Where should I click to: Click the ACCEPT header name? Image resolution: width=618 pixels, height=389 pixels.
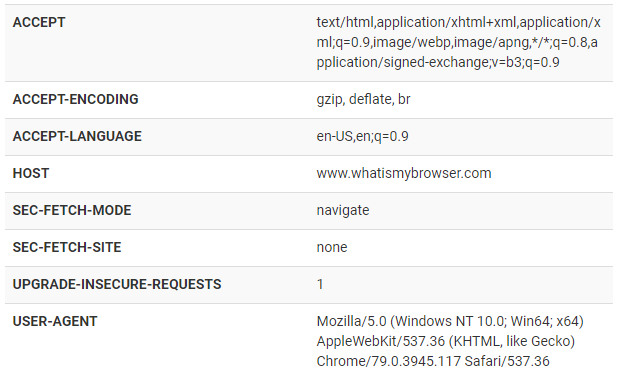coord(39,22)
